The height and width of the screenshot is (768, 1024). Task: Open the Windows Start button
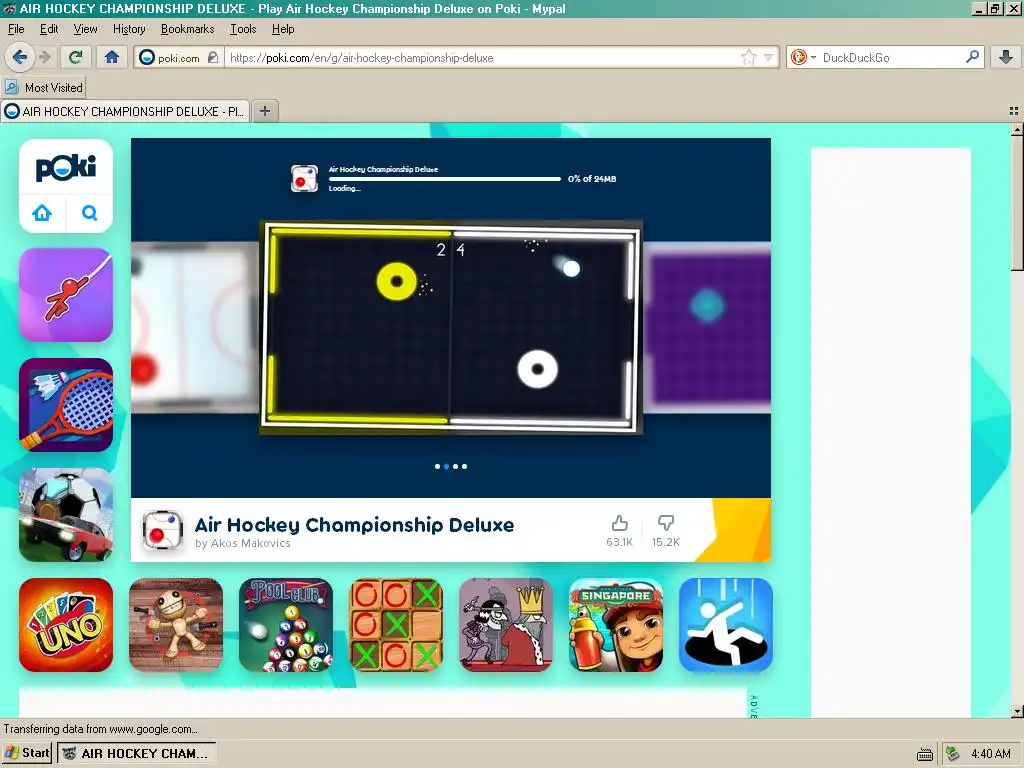[27, 753]
